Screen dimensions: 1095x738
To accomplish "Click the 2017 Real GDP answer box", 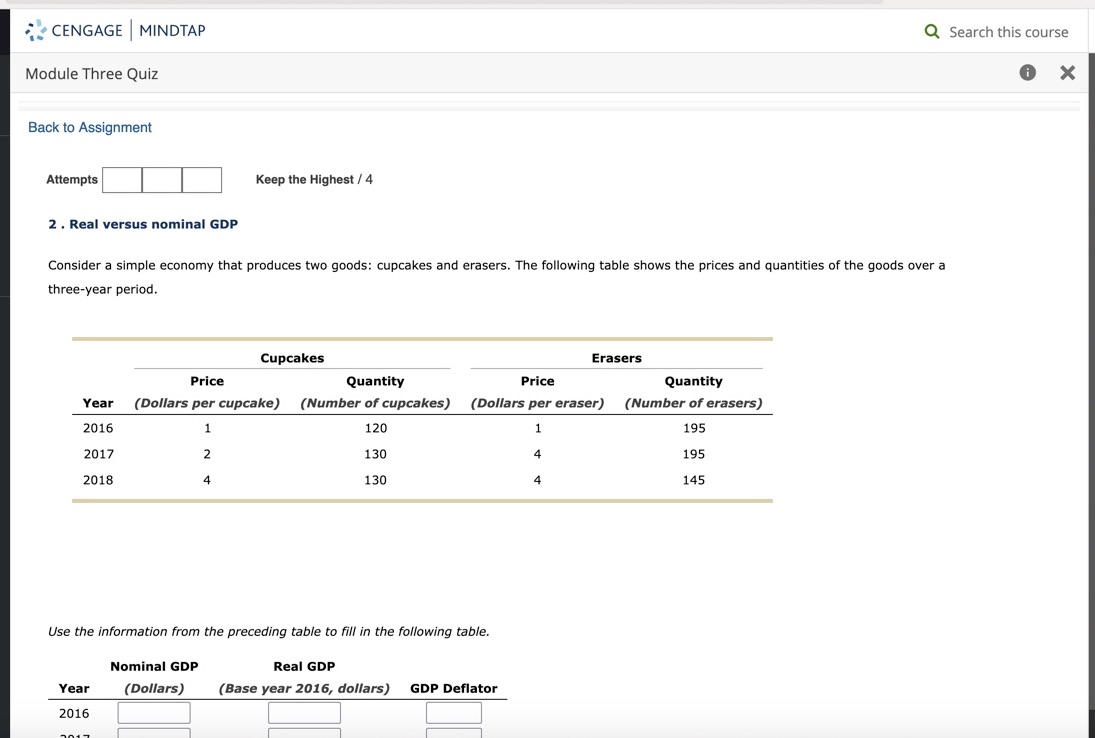I will click(x=304, y=735).
